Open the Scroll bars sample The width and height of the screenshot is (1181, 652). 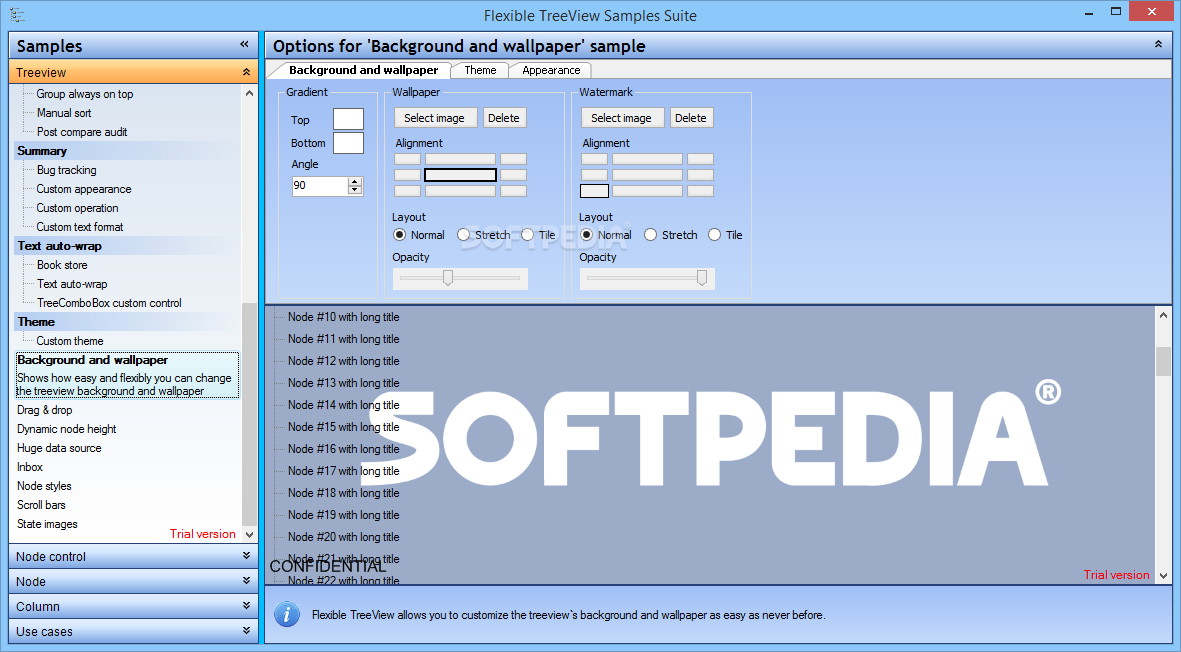click(x=41, y=504)
